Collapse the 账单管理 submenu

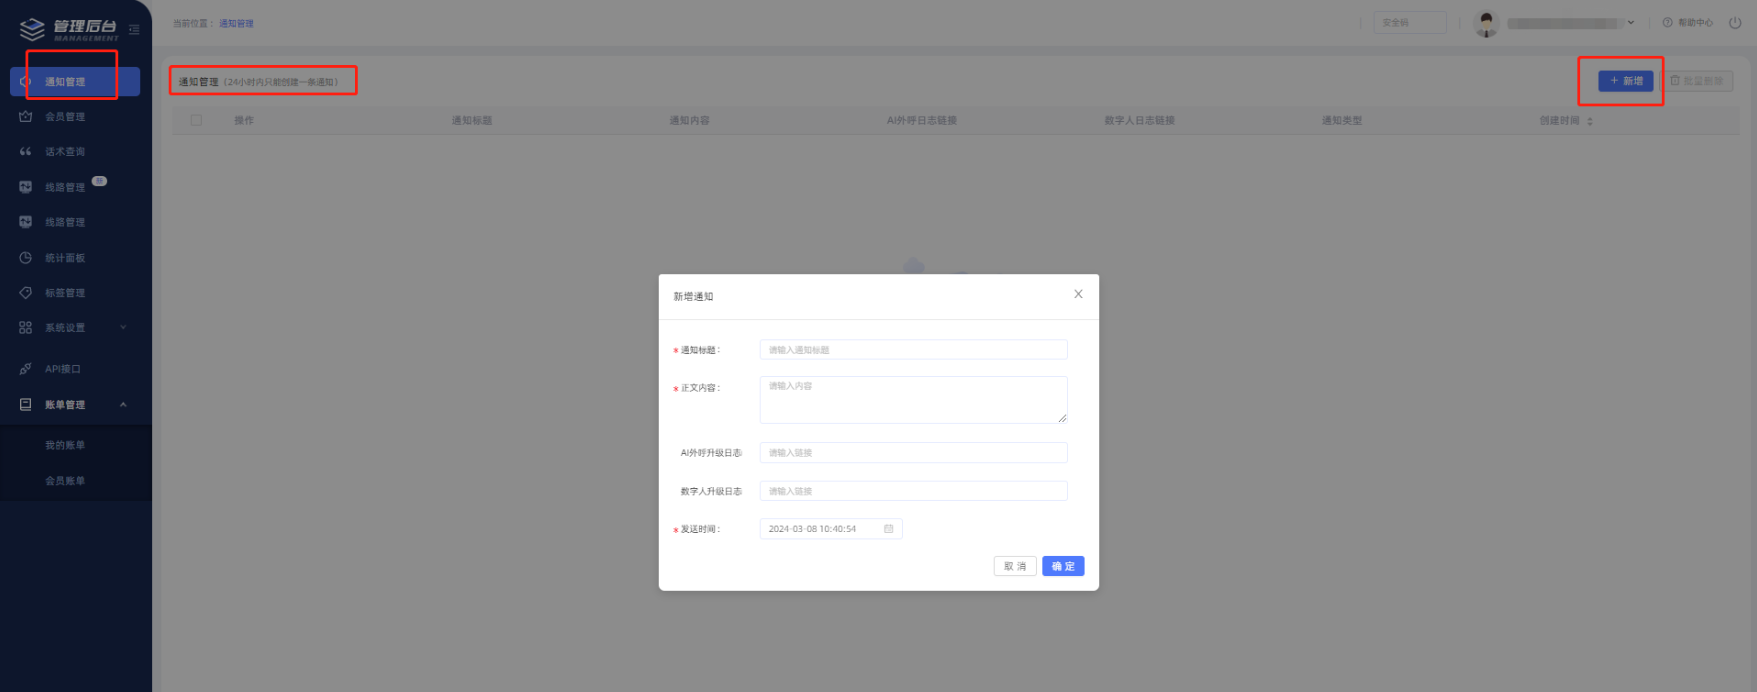coord(123,405)
